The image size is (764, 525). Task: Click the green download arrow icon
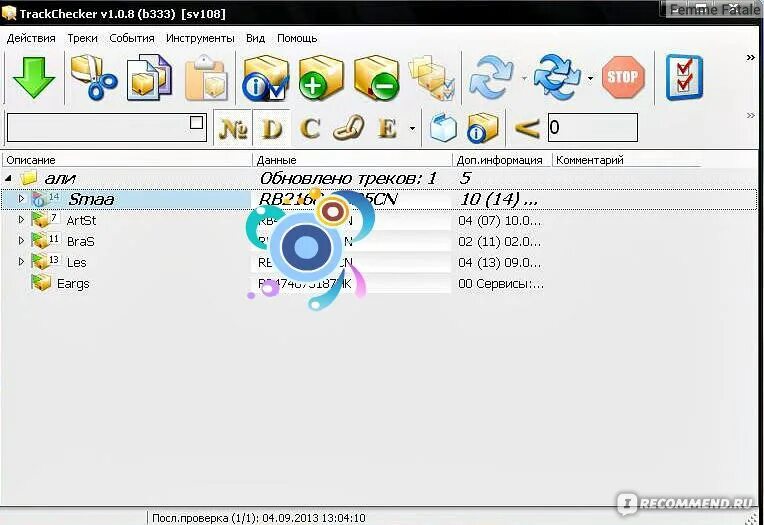click(33, 78)
